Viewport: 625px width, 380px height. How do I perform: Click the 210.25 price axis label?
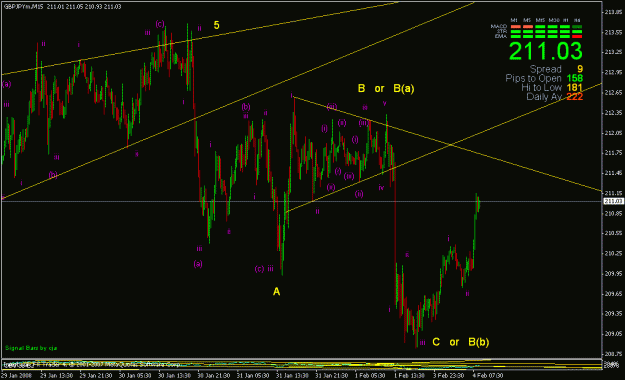(x=614, y=253)
